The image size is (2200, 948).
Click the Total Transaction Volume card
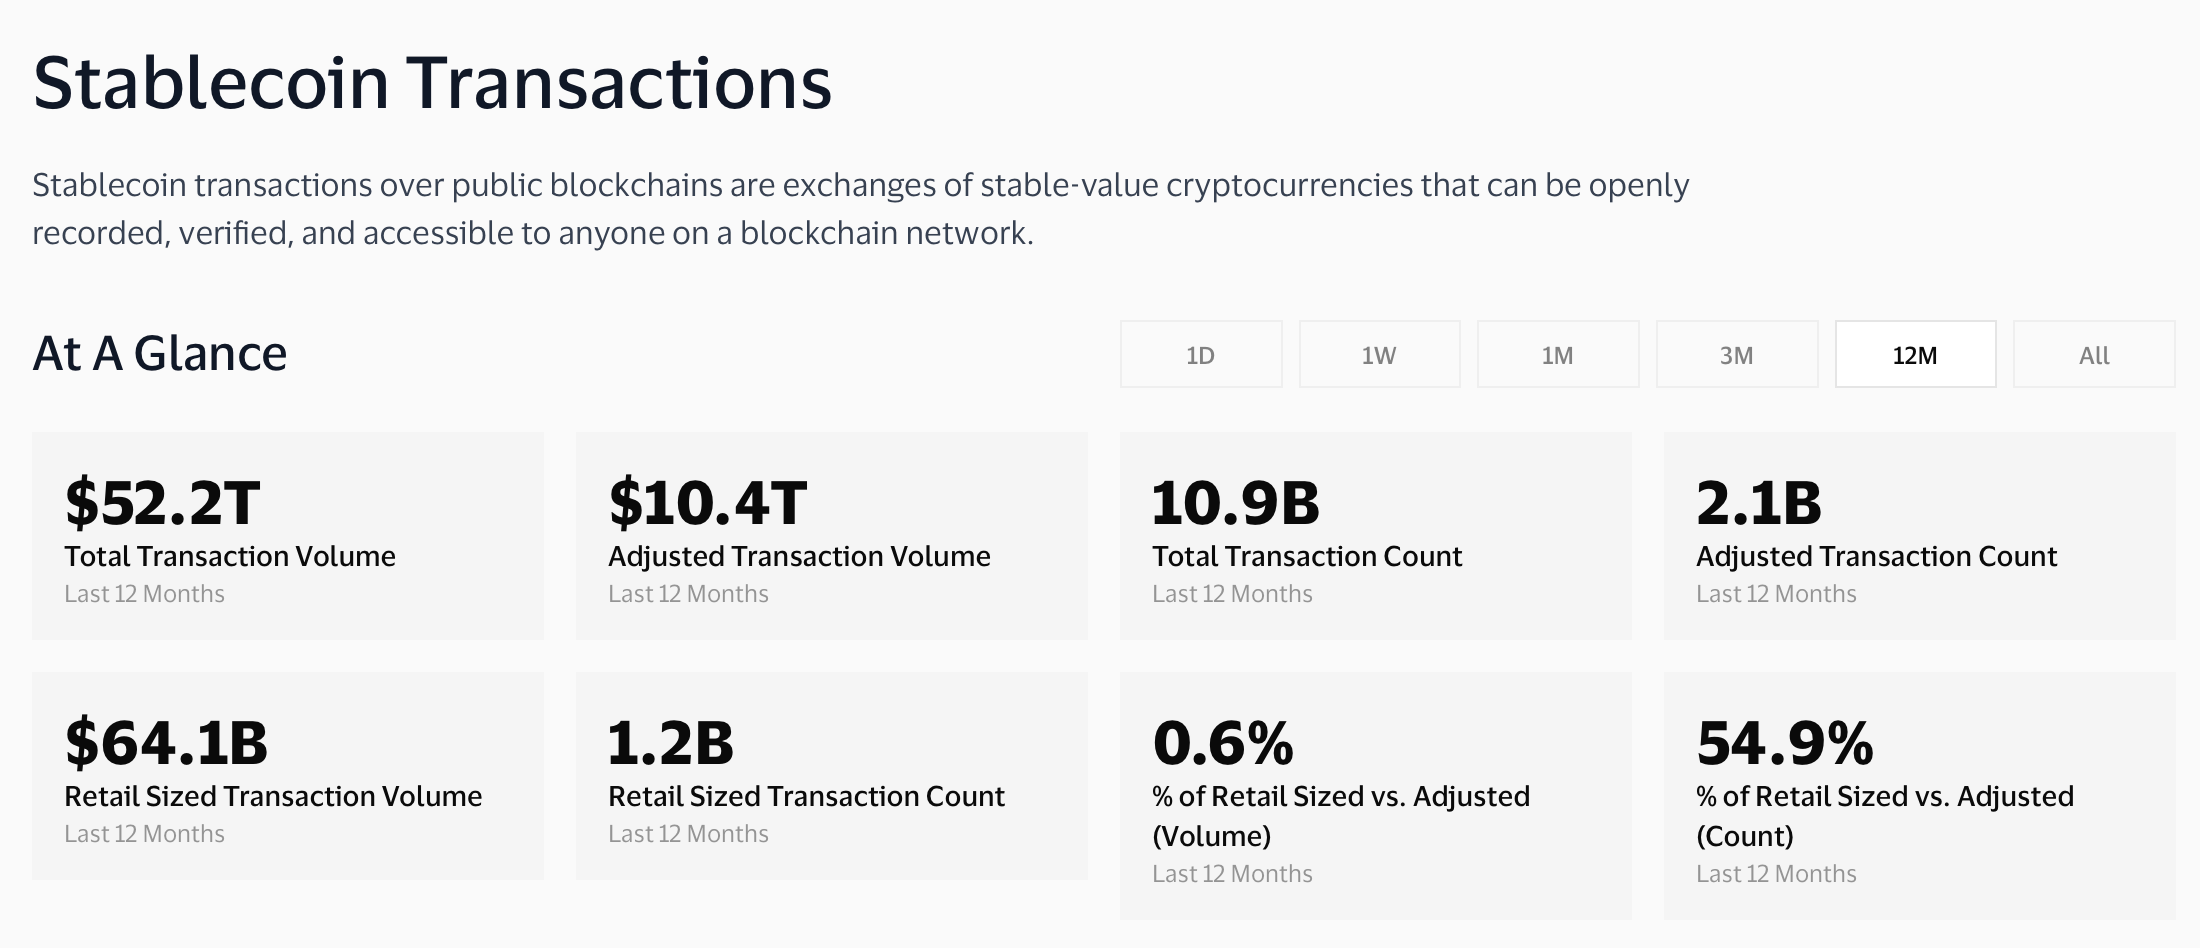click(x=288, y=535)
